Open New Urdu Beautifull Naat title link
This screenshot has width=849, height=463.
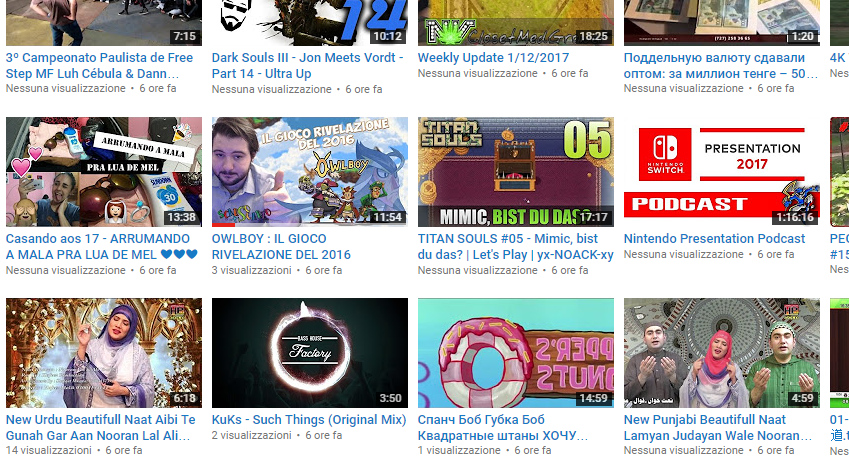click(100, 427)
